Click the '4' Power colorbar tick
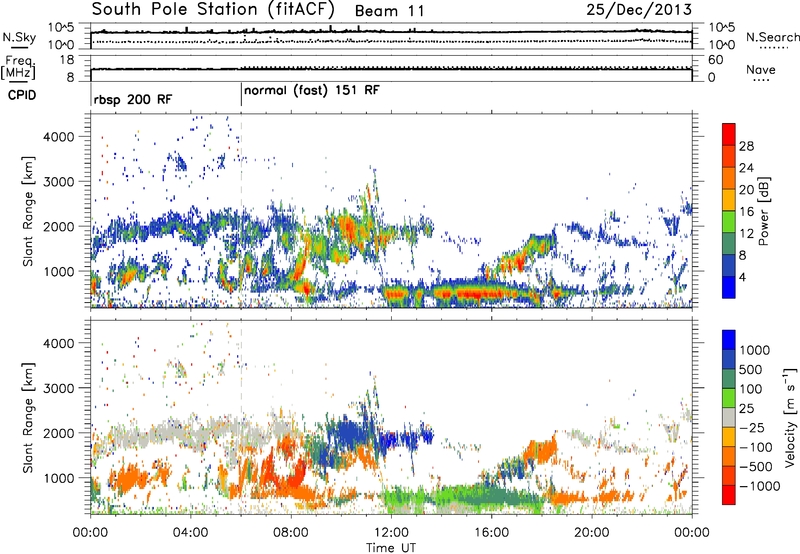 click(x=743, y=278)
